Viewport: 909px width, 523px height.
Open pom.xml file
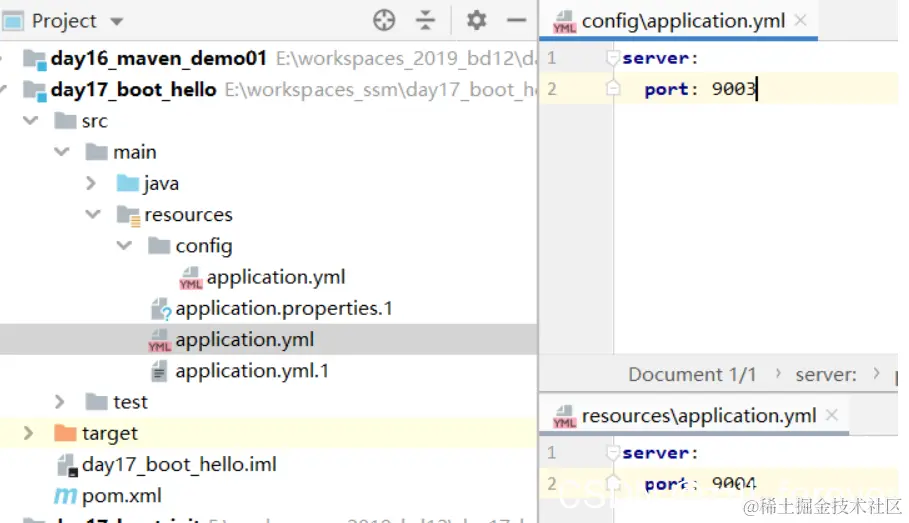pyautogui.click(x=122, y=496)
